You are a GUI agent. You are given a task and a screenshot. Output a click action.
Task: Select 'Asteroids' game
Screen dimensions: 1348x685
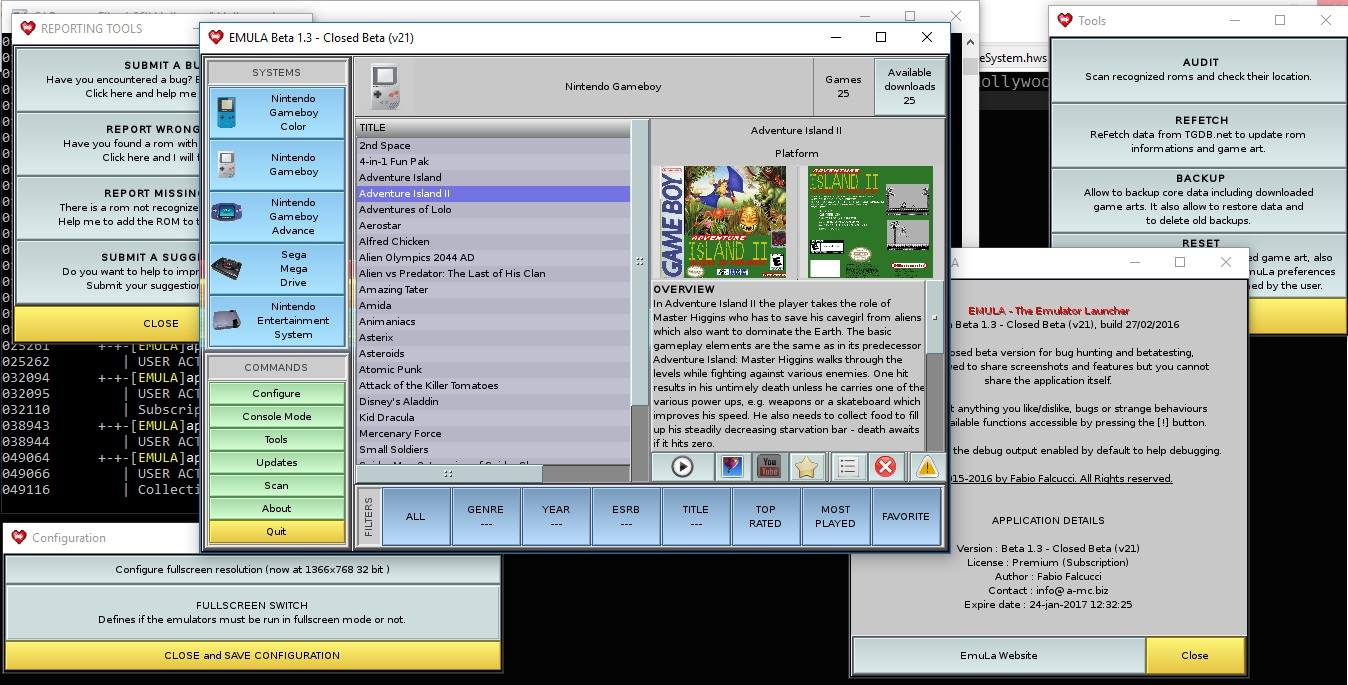coord(494,353)
